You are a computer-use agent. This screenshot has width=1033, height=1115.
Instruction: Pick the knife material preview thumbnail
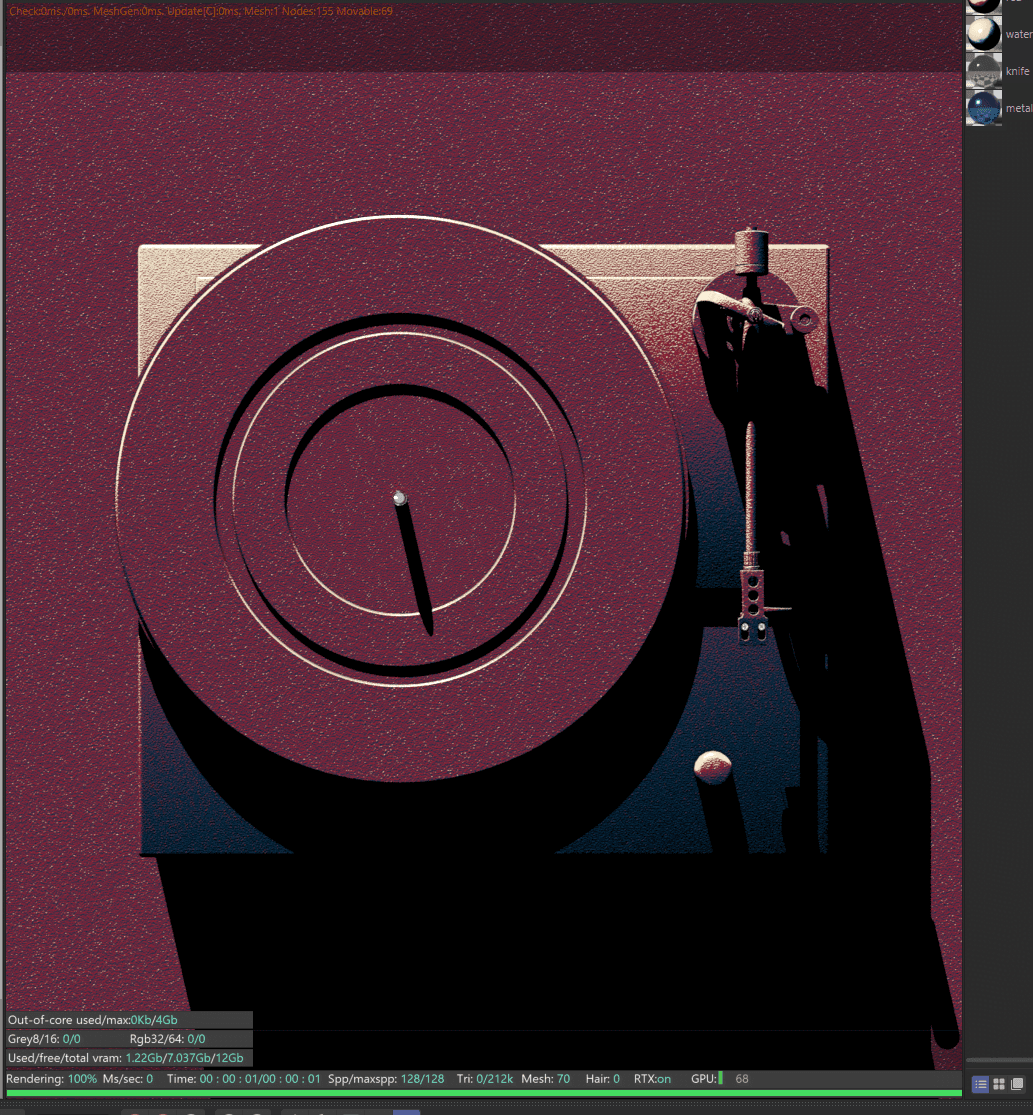983,71
